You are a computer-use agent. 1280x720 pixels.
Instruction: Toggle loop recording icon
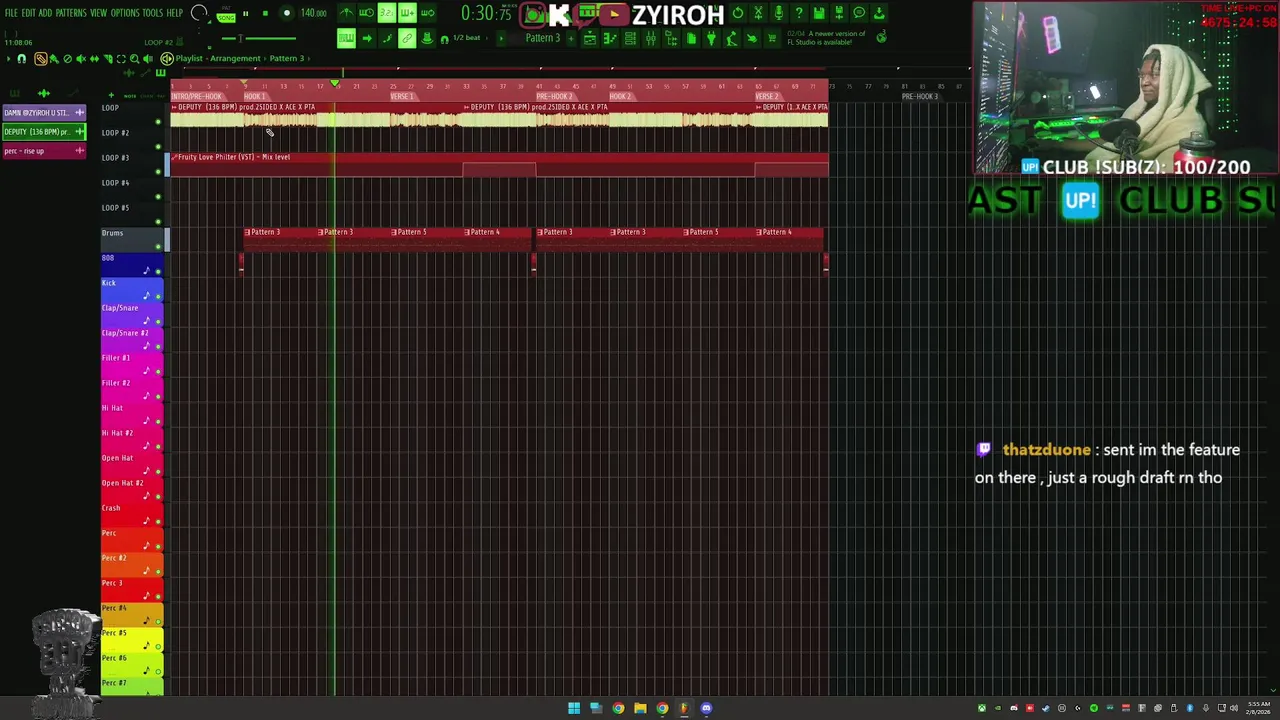428,13
